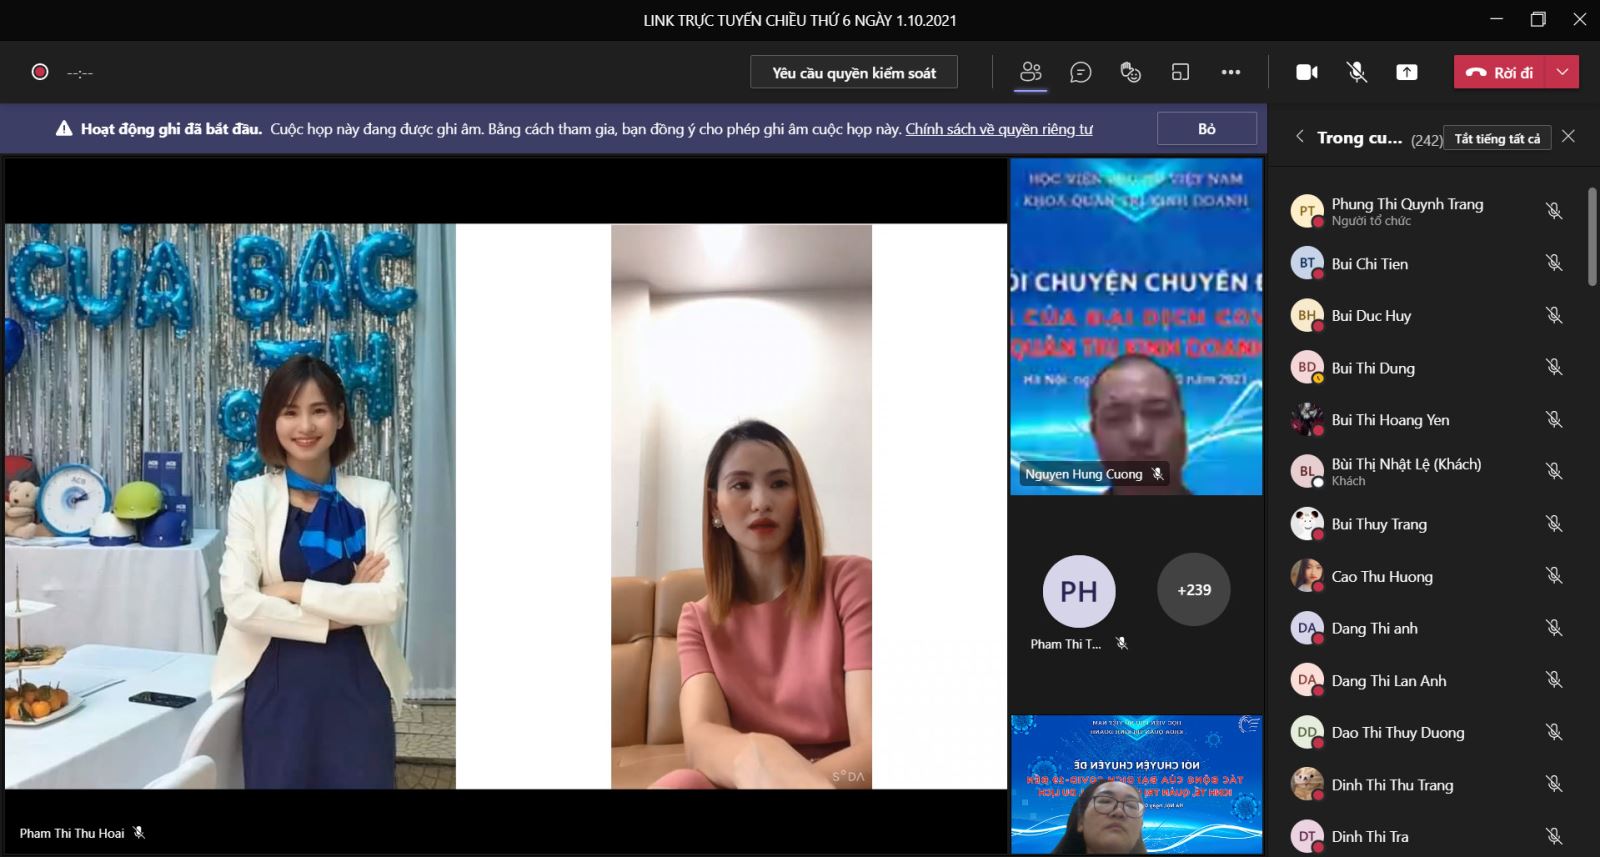Leave the meeting with 'Rời đi'
This screenshot has width=1600, height=857.
click(1500, 72)
